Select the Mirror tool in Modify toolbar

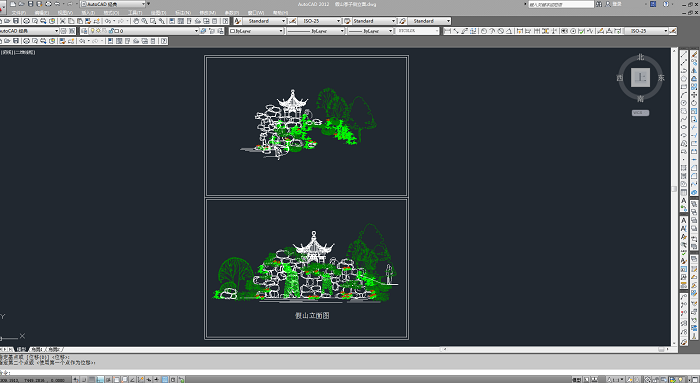tap(694, 71)
